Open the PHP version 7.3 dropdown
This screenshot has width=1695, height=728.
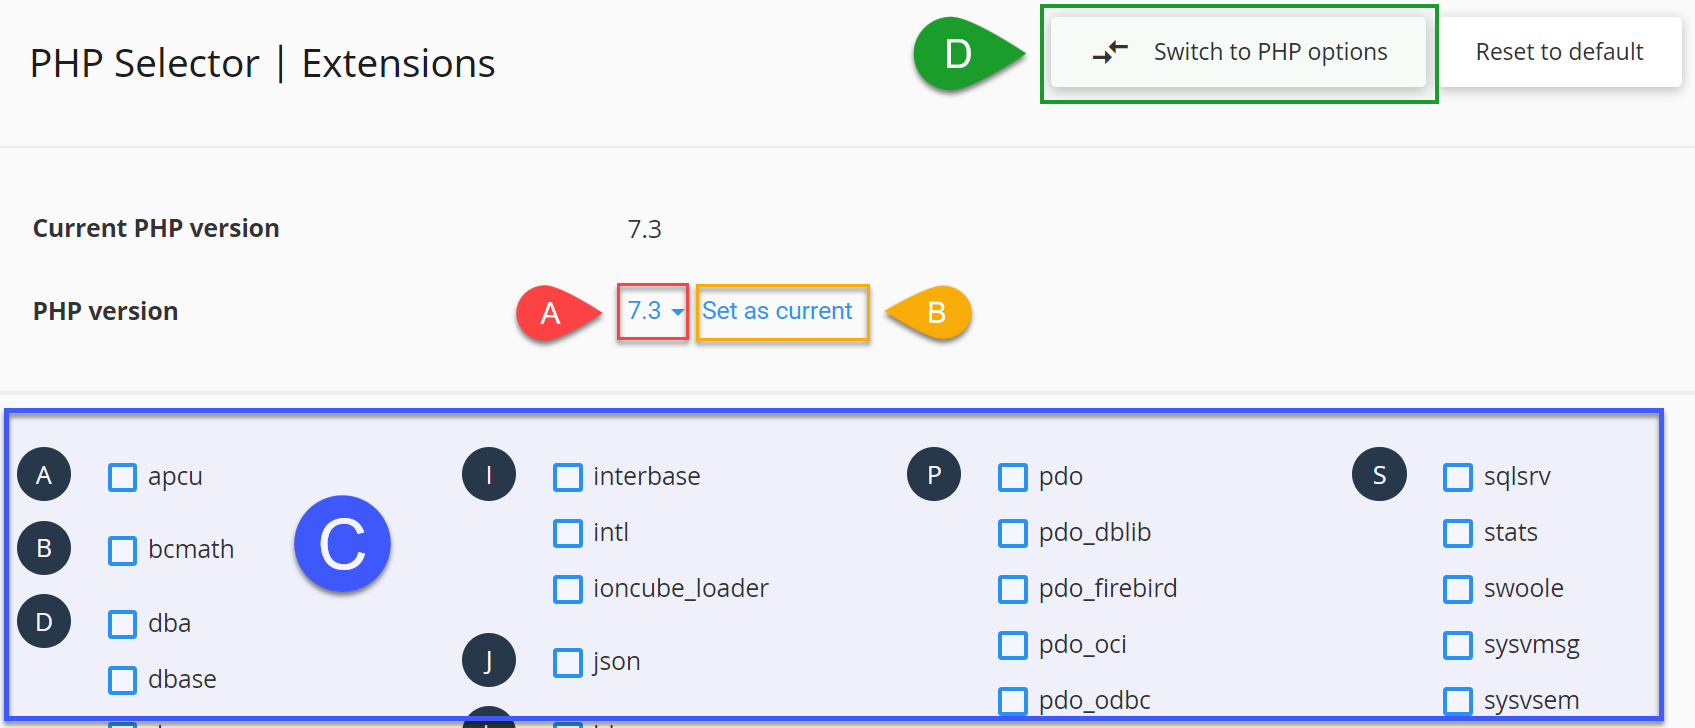click(x=652, y=312)
